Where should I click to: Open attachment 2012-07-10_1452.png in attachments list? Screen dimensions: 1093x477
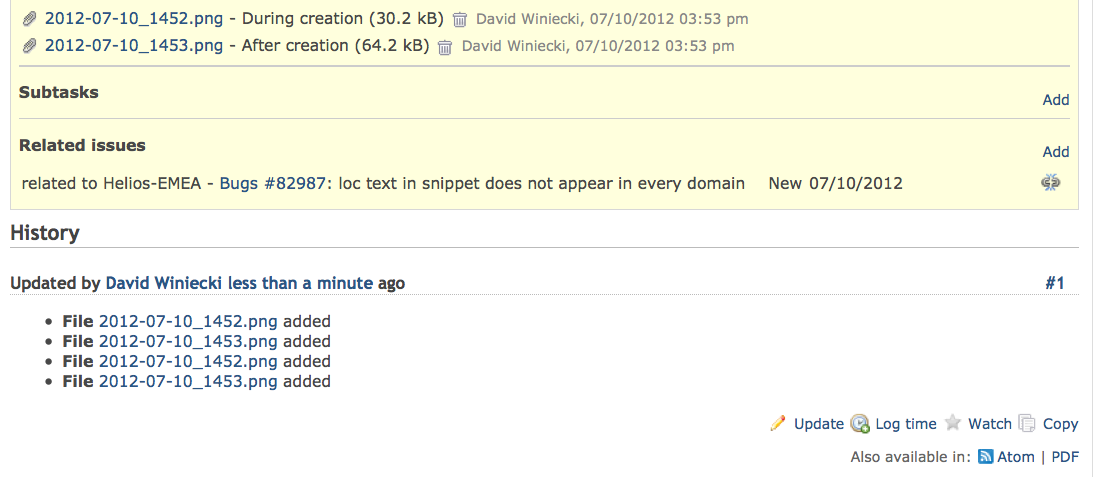coord(134,19)
